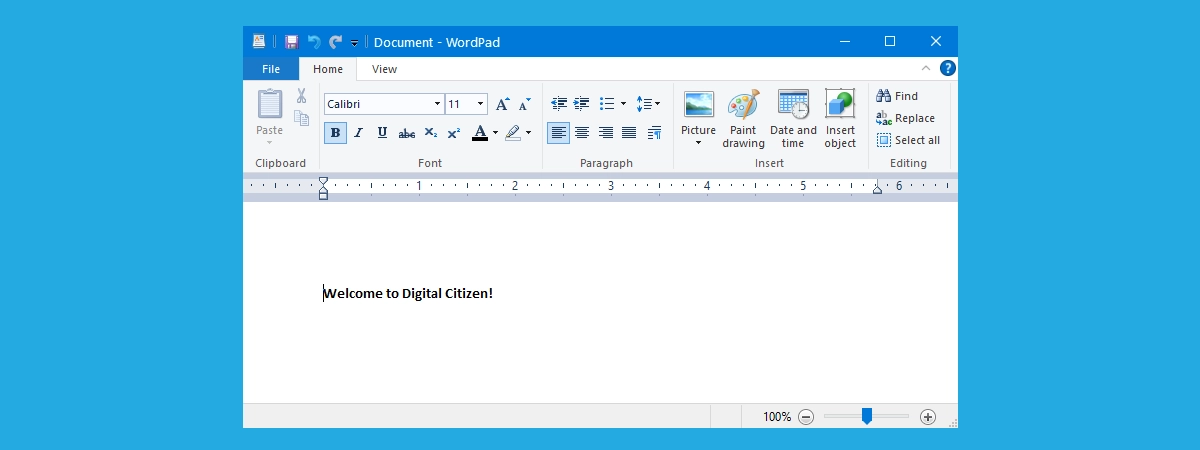Click the right indent marker on ruler

(877, 188)
